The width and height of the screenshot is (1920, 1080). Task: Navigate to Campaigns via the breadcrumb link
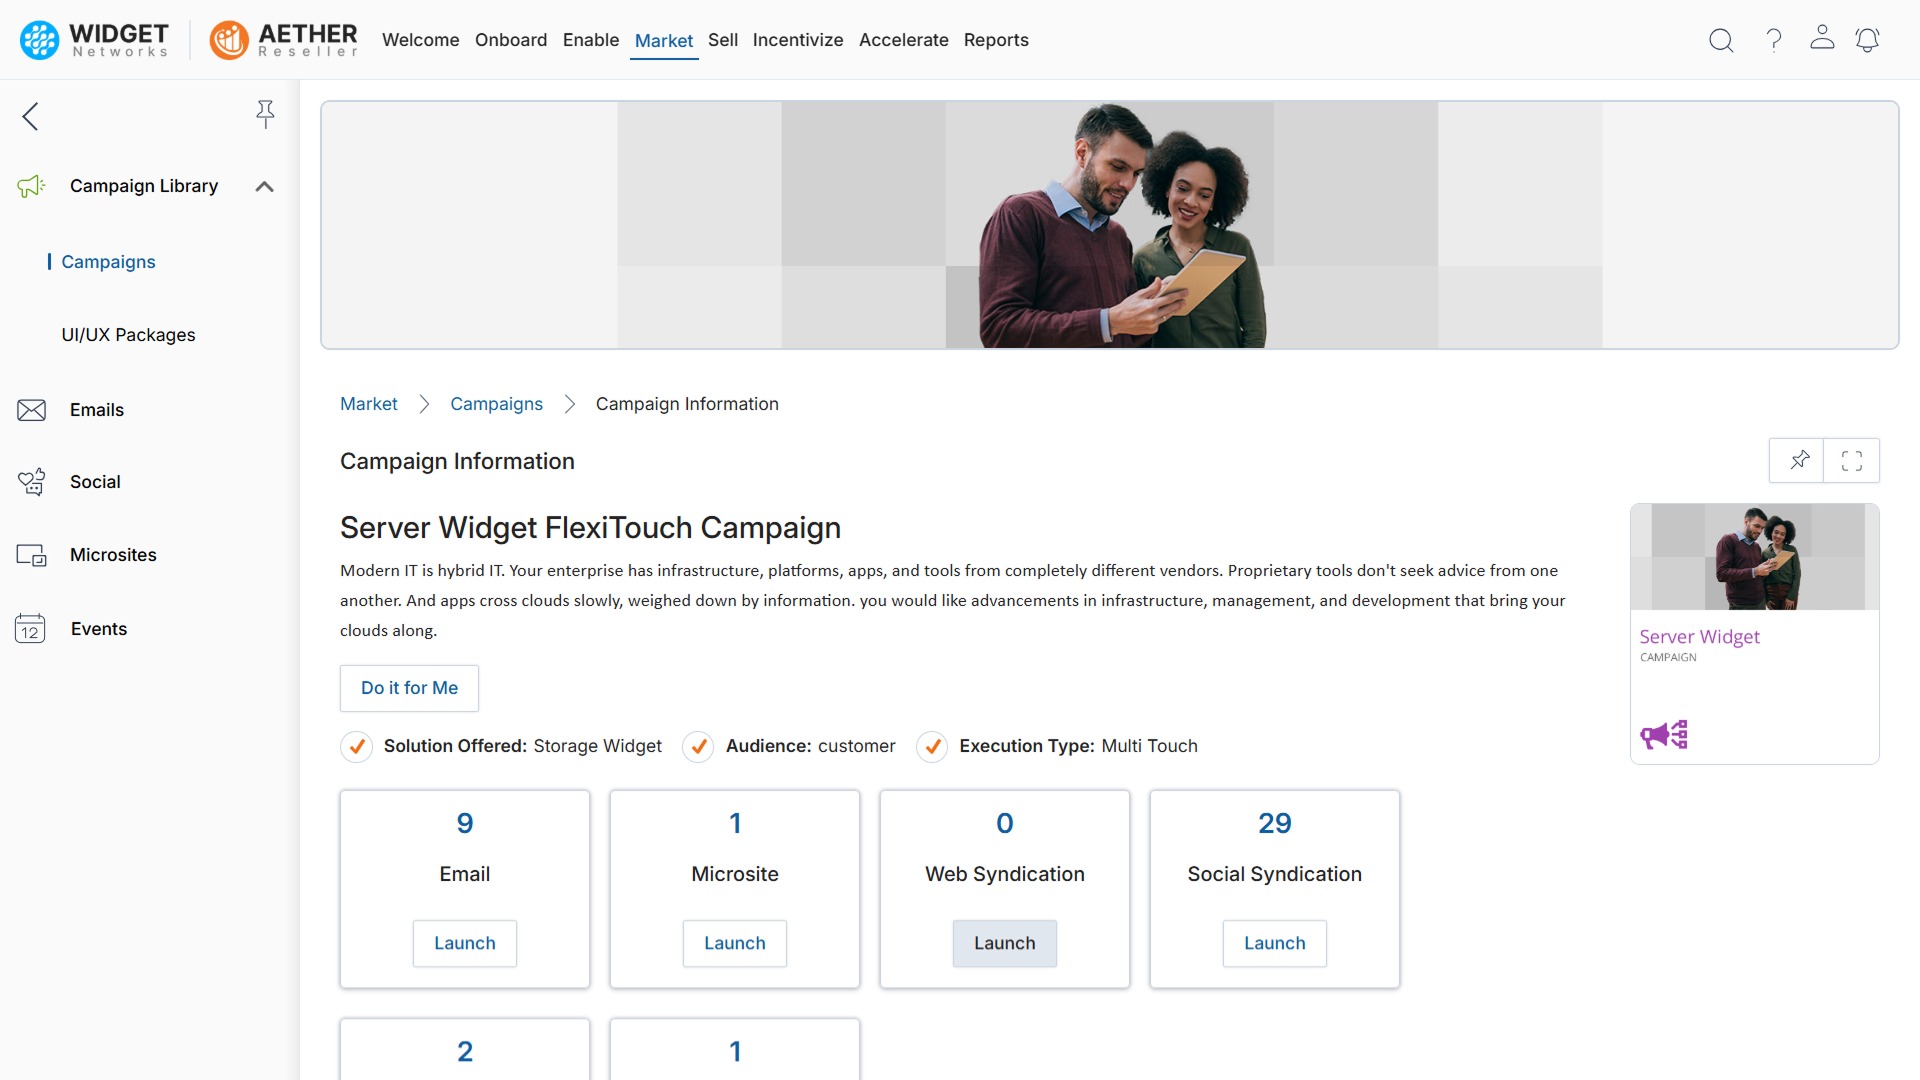tap(496, 404)
